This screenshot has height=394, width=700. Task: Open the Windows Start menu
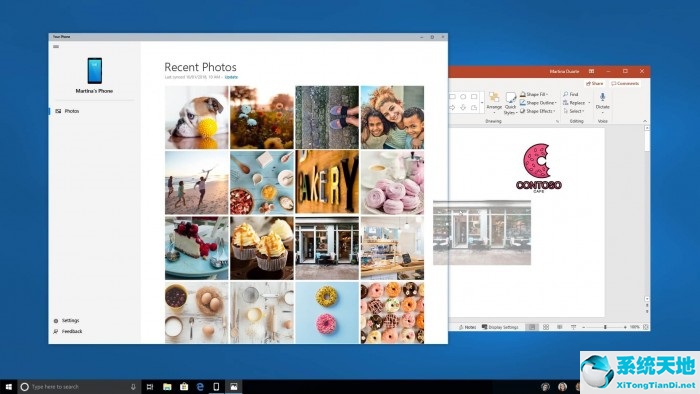click(8, 387)
